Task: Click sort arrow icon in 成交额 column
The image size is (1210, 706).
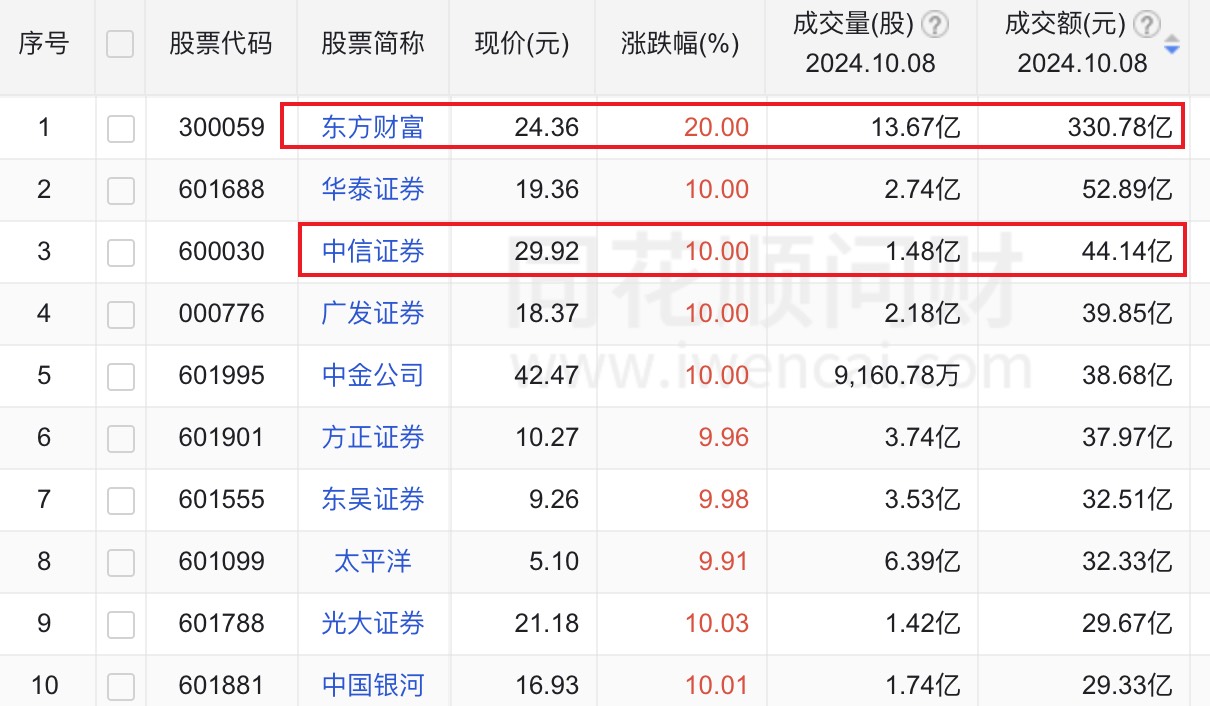Action: (x=1172, y=45)
